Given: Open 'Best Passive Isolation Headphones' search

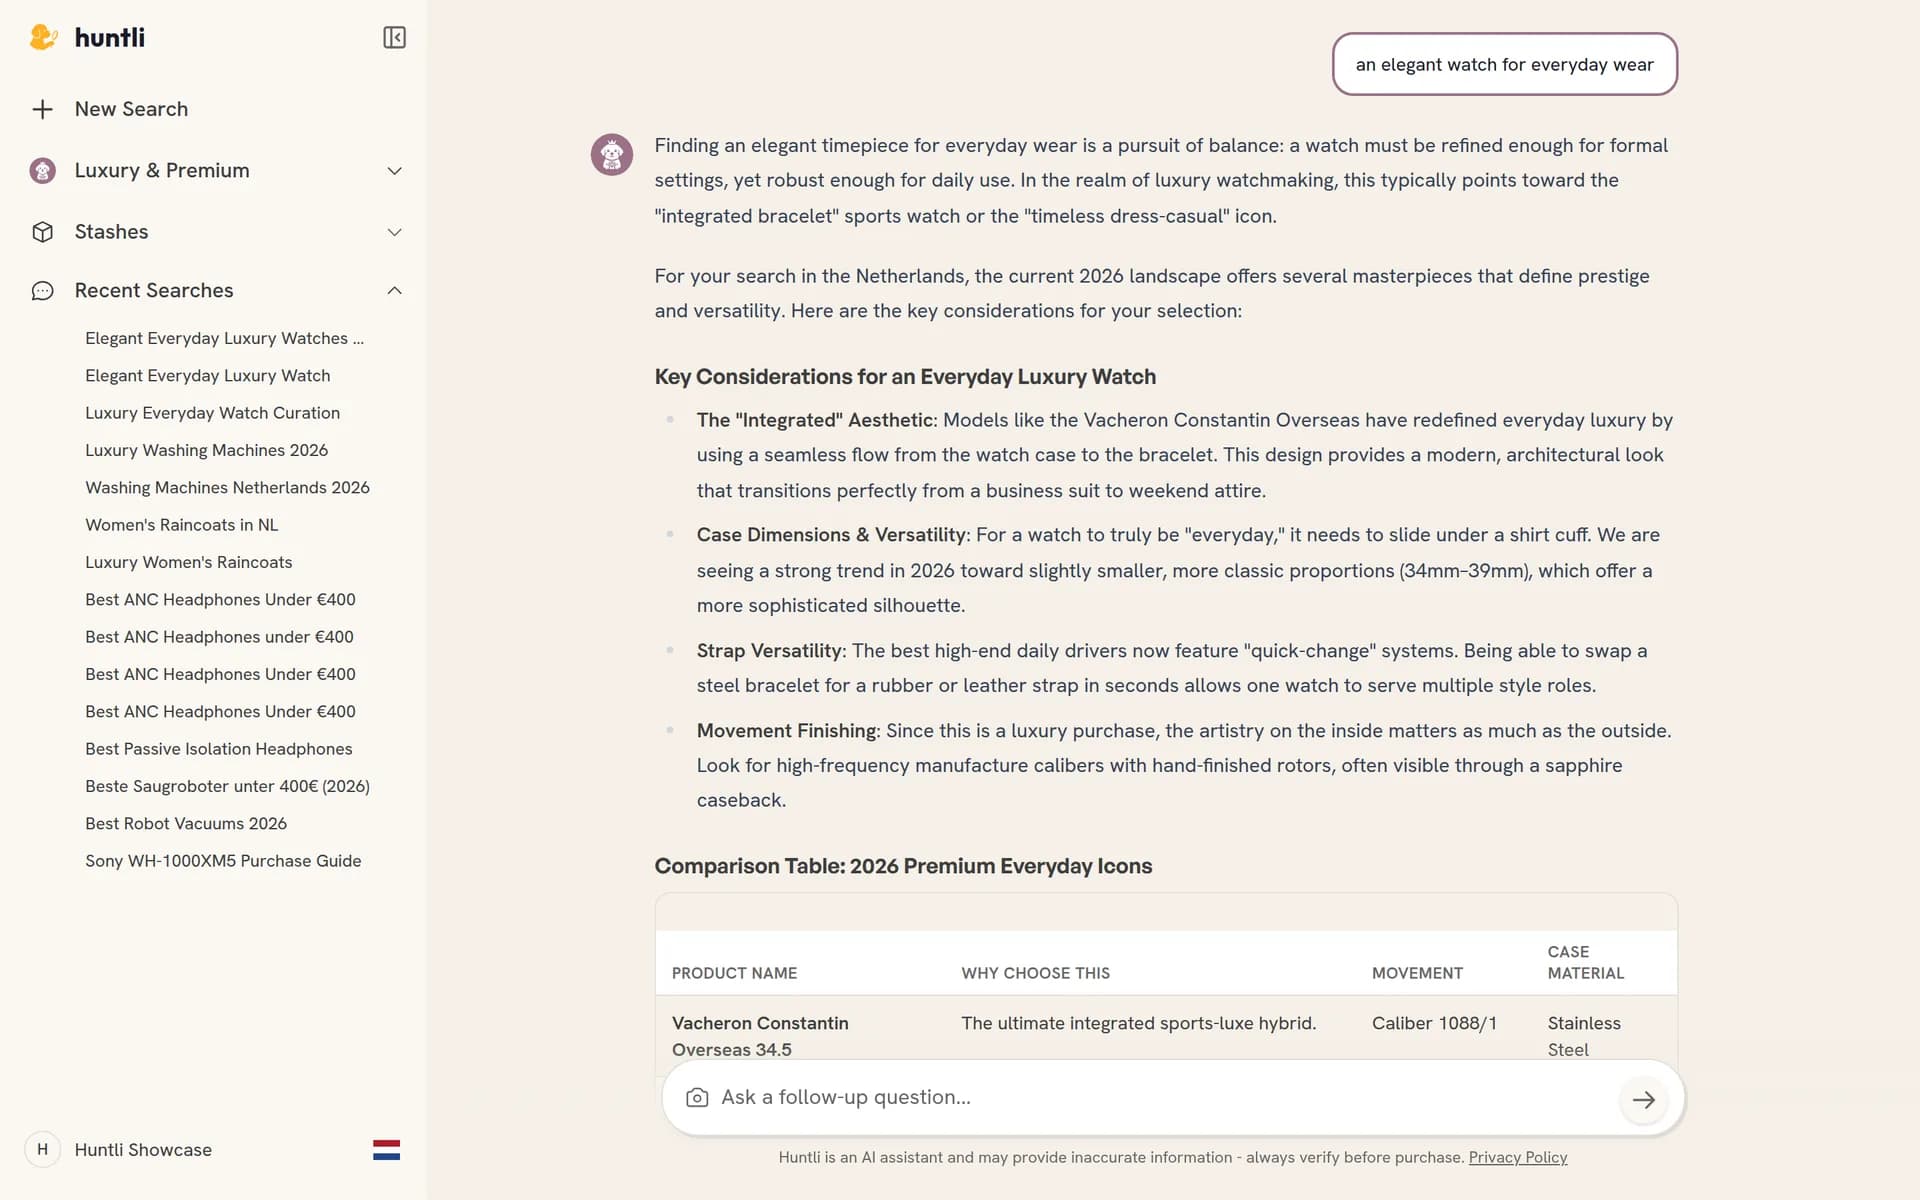Looking at the screenshot, I should (x=219, y=749).
